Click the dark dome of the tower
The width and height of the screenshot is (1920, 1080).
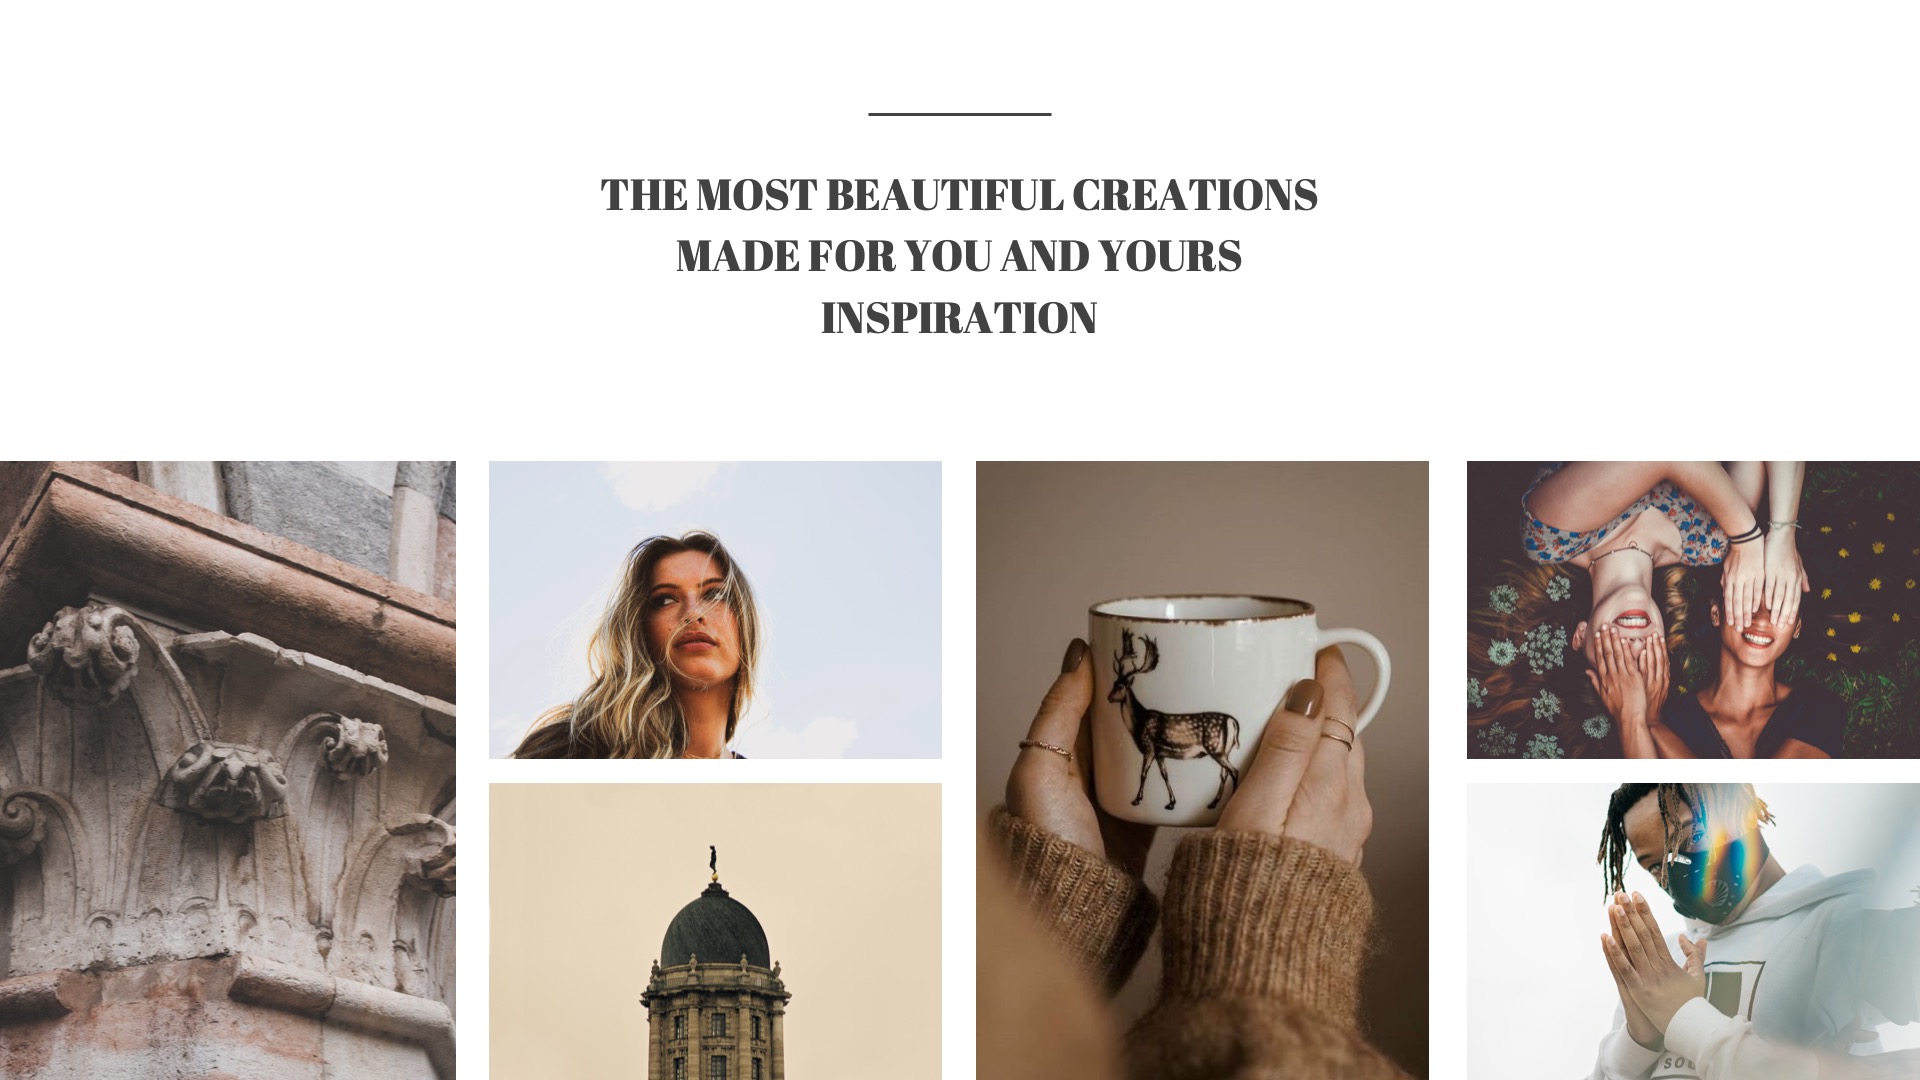[x=714, y=928]
